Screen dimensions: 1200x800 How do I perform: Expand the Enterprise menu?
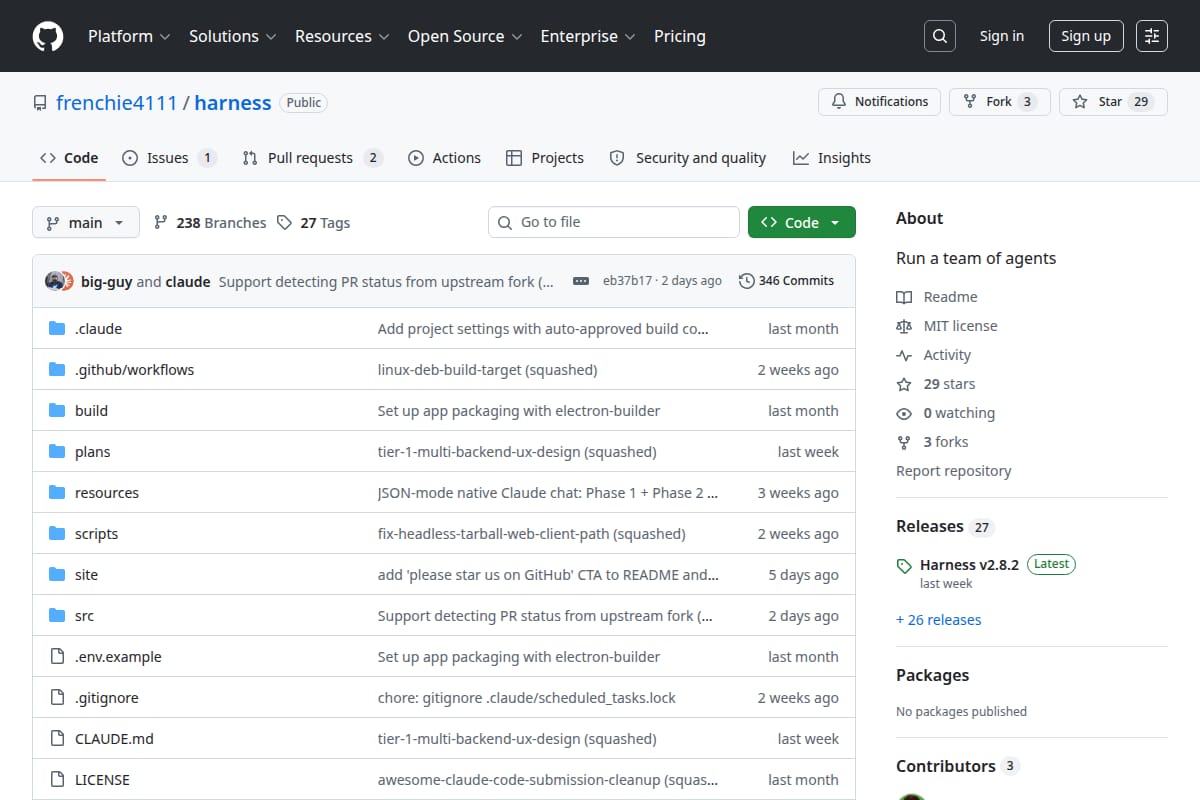click(588, 36)
